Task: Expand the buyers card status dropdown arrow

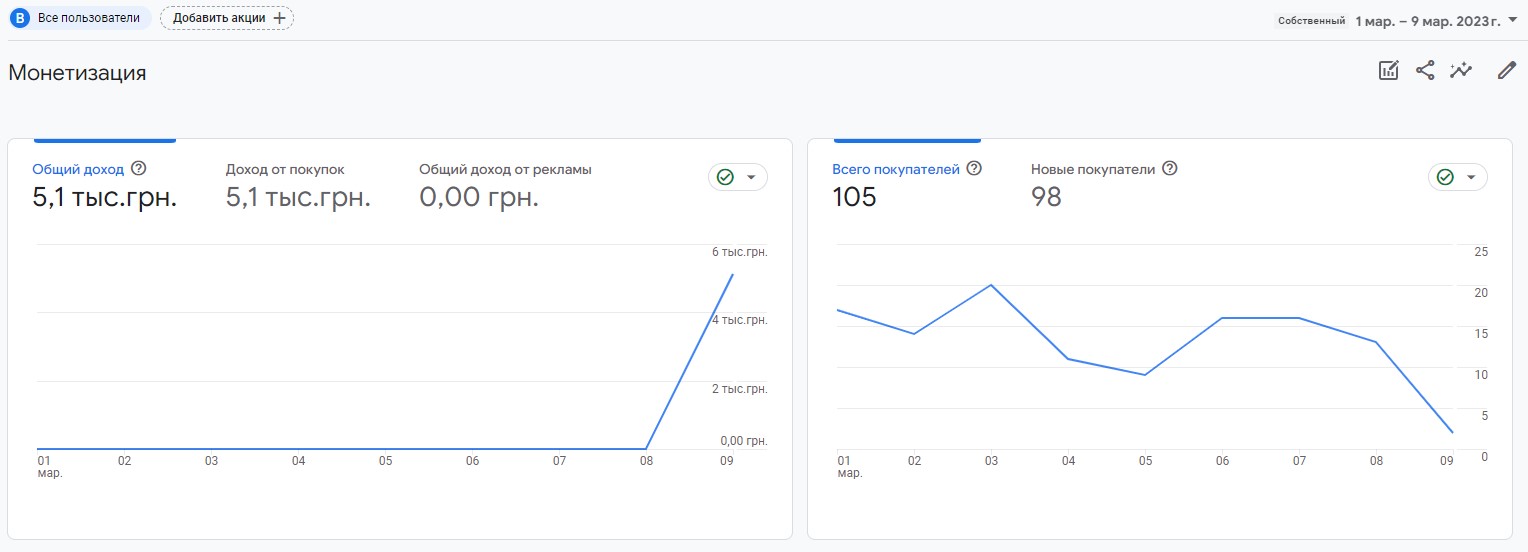Action: [1471, 177]
